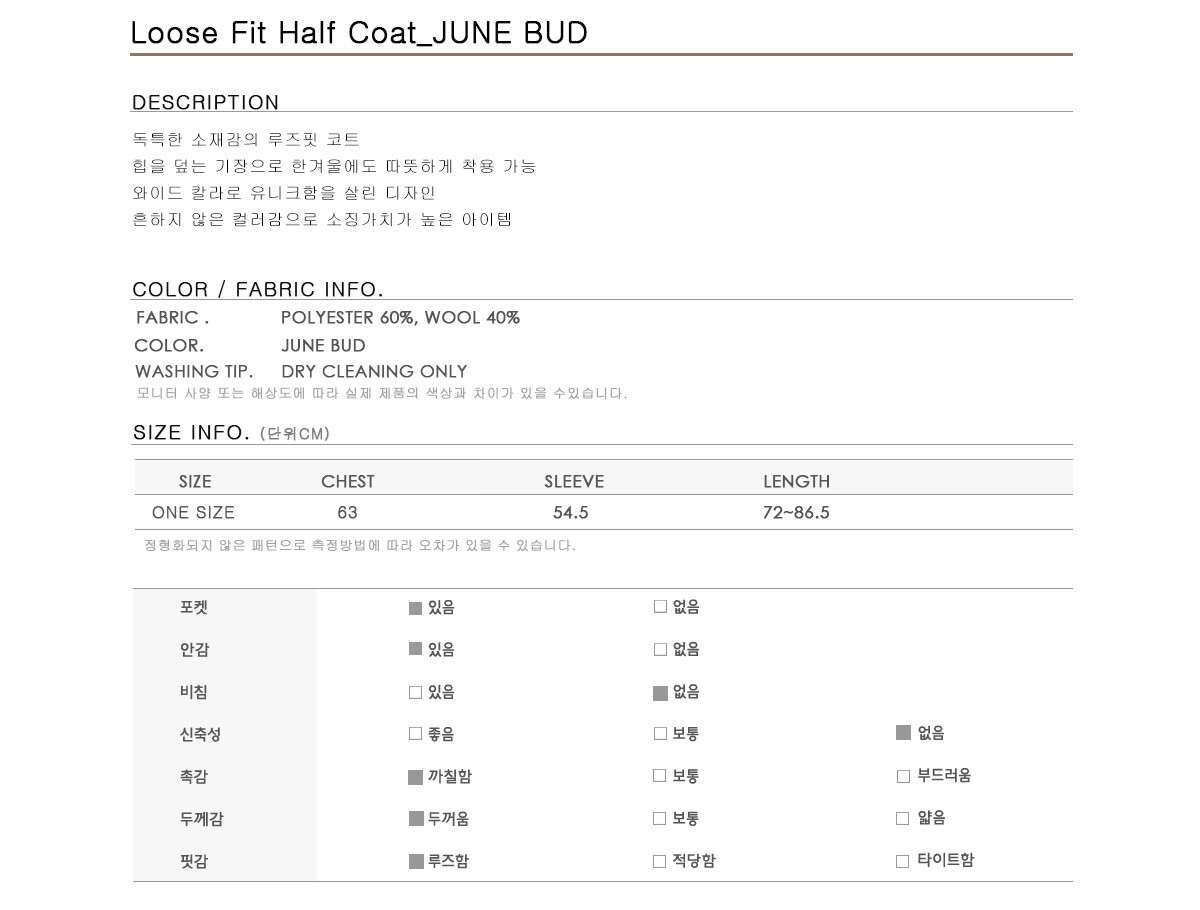Screen dimensions: 1200x910
Task: Check the 보통 box for 신축성
Action: 660,734
